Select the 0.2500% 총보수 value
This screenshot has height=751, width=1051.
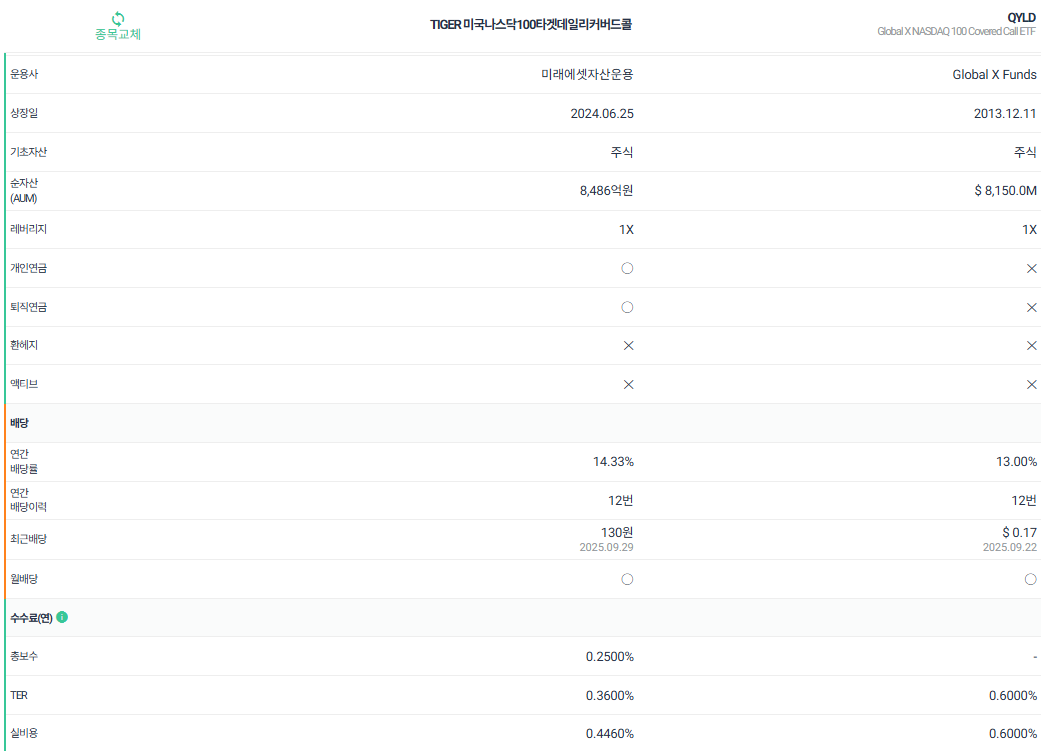[x=610, y=657]
